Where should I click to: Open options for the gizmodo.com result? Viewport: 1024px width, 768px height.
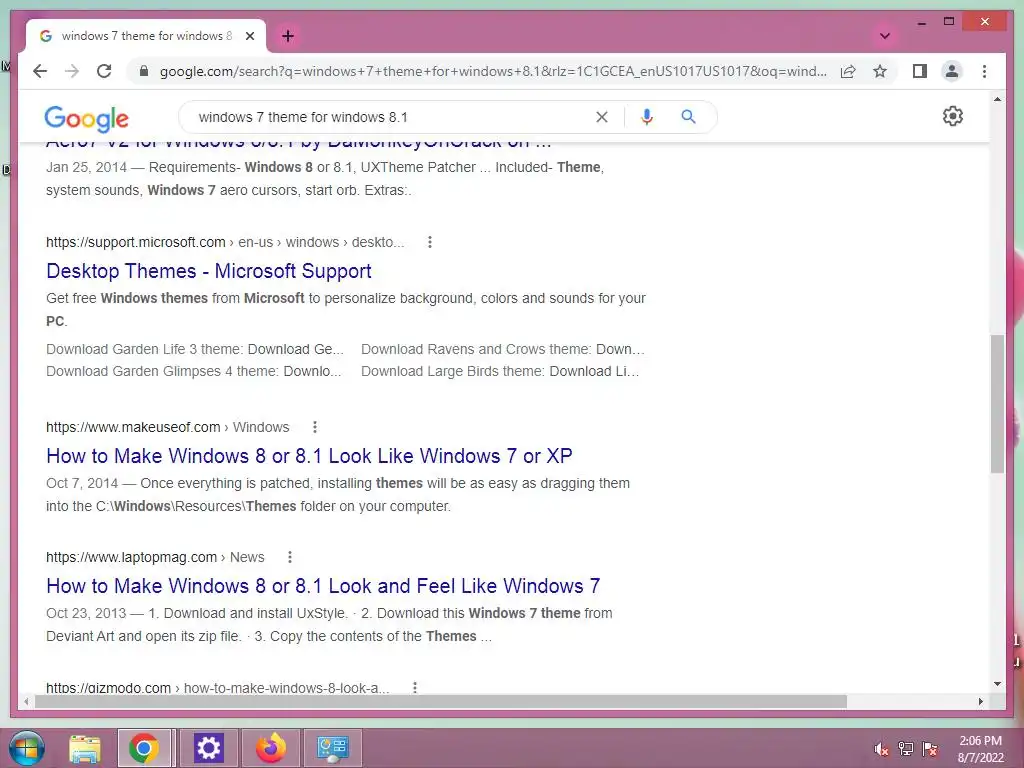pyautogui.click(x=415, y=687)
